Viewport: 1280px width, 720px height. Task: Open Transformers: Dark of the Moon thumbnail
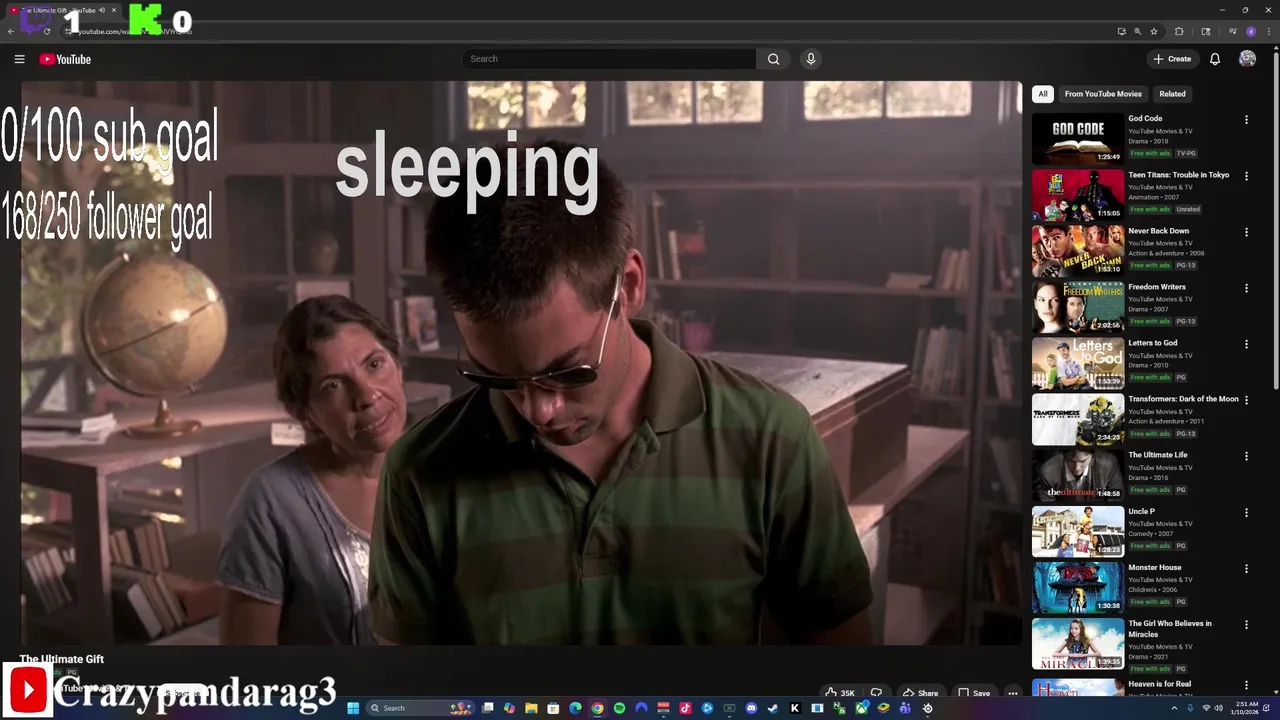1078,418
